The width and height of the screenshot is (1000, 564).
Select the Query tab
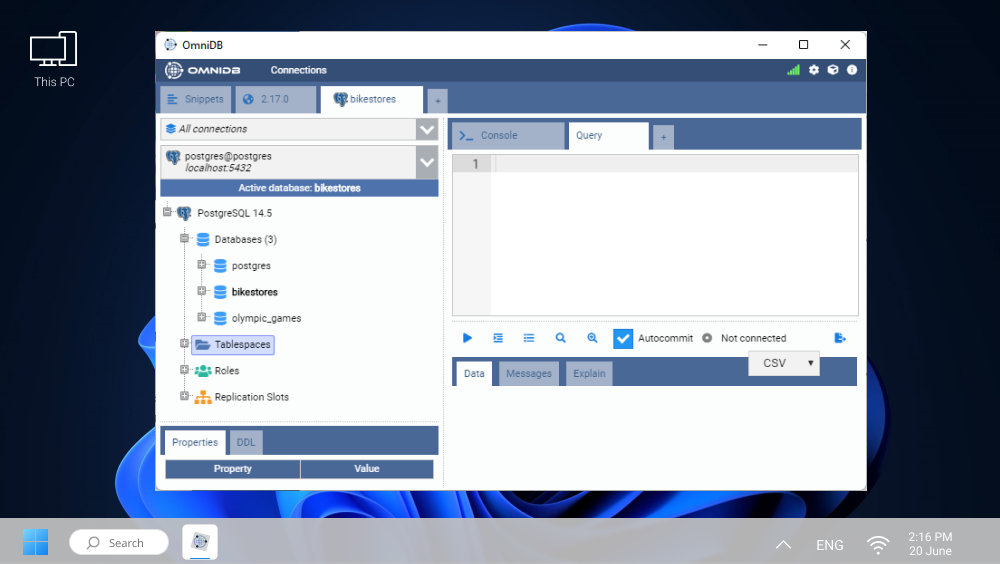click(x=608, y=136)
